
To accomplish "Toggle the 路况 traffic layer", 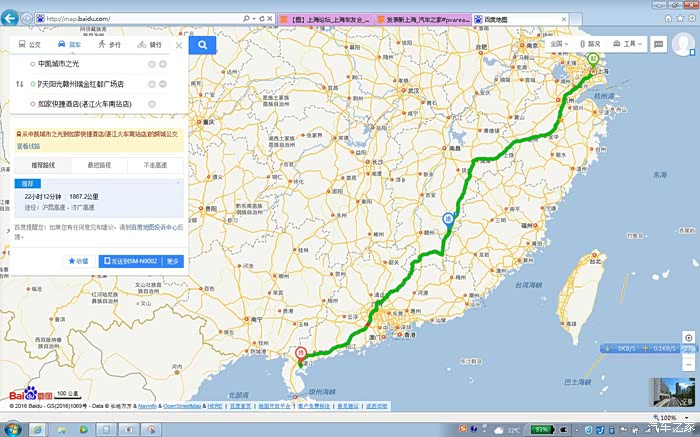I will 590,44.
